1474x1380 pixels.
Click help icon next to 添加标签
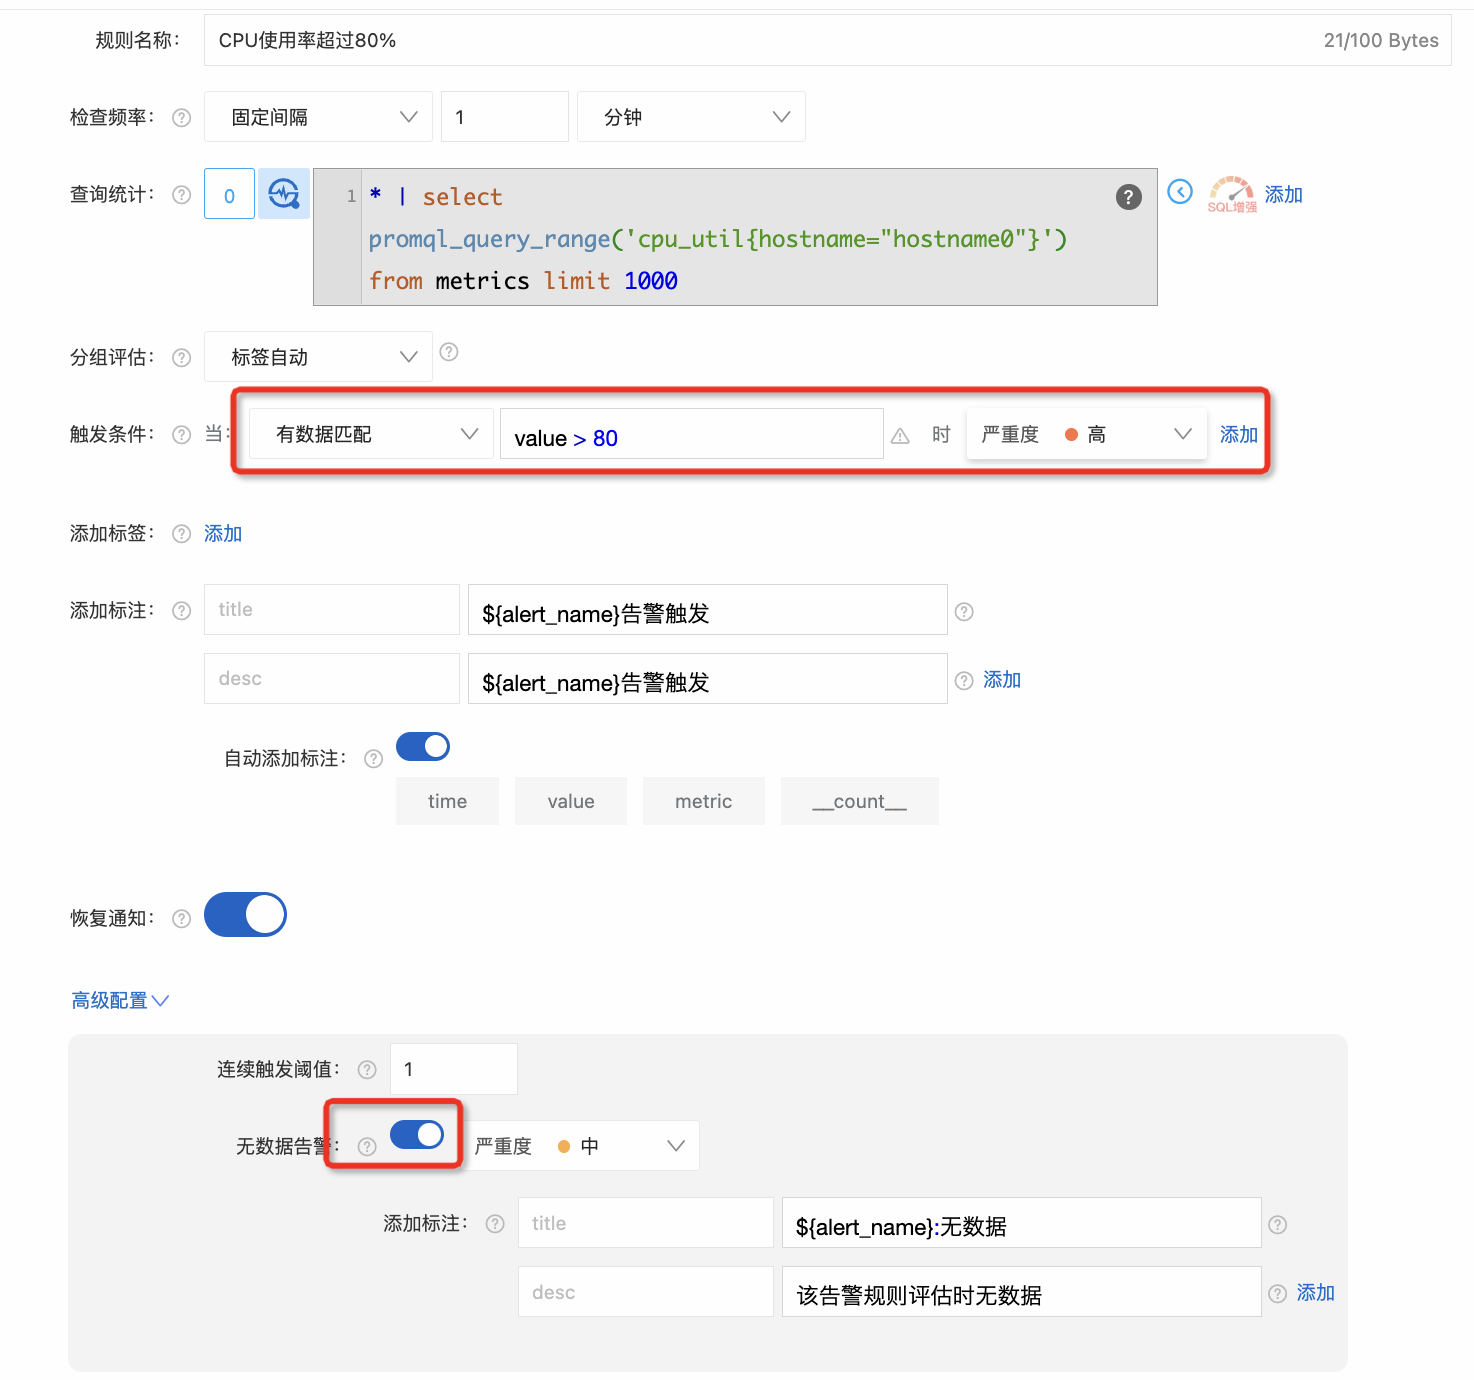[x=181, y=534]
